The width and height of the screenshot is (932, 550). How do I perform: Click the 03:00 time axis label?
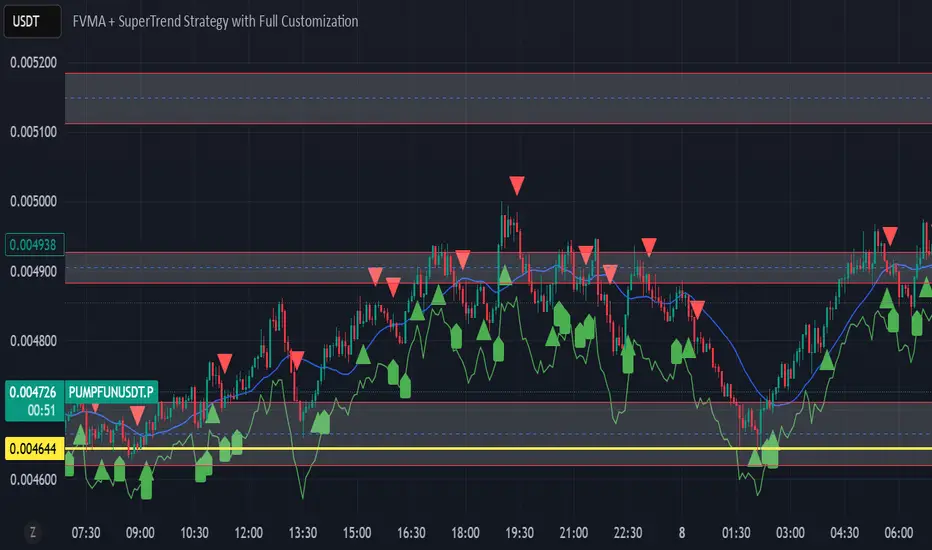[x=790, y=533]
